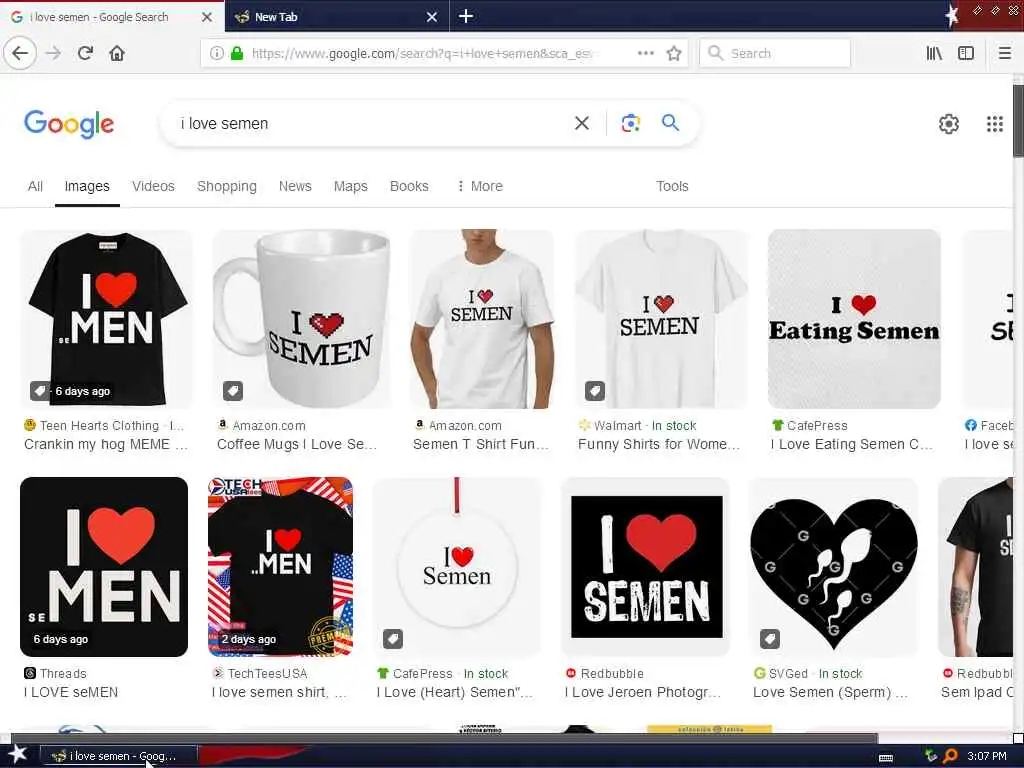The width and height of the screenshot is (1024, 768).
Task: Click the browser address bar URL
Action: (421, 54)
